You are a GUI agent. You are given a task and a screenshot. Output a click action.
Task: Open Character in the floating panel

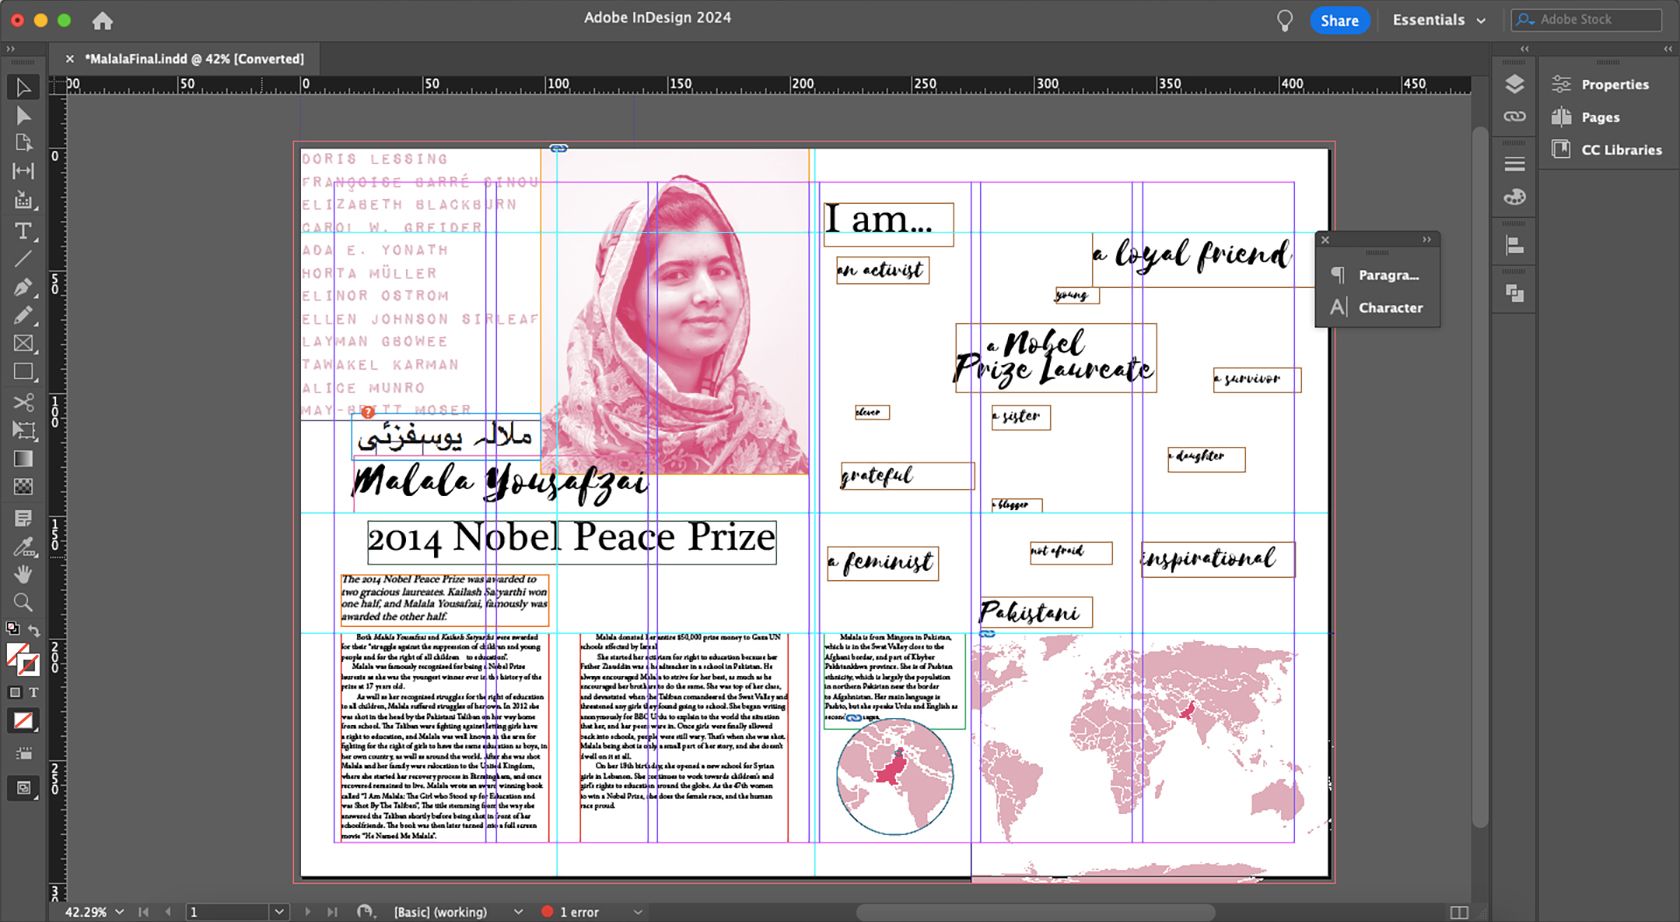(1390, 307)
